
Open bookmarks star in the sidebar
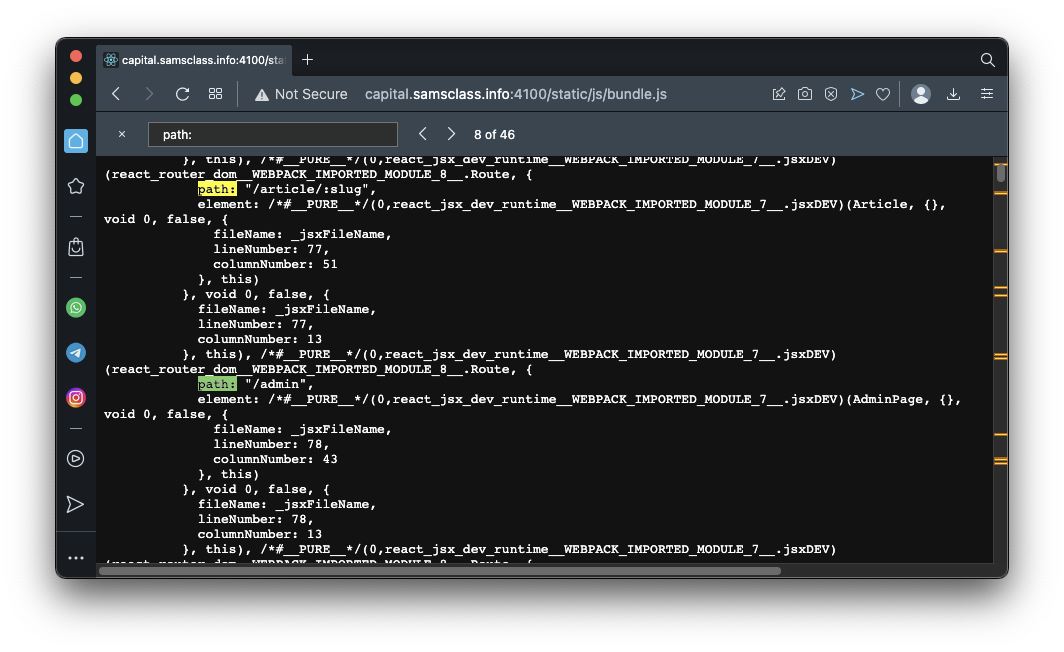(x=76, y=186)
